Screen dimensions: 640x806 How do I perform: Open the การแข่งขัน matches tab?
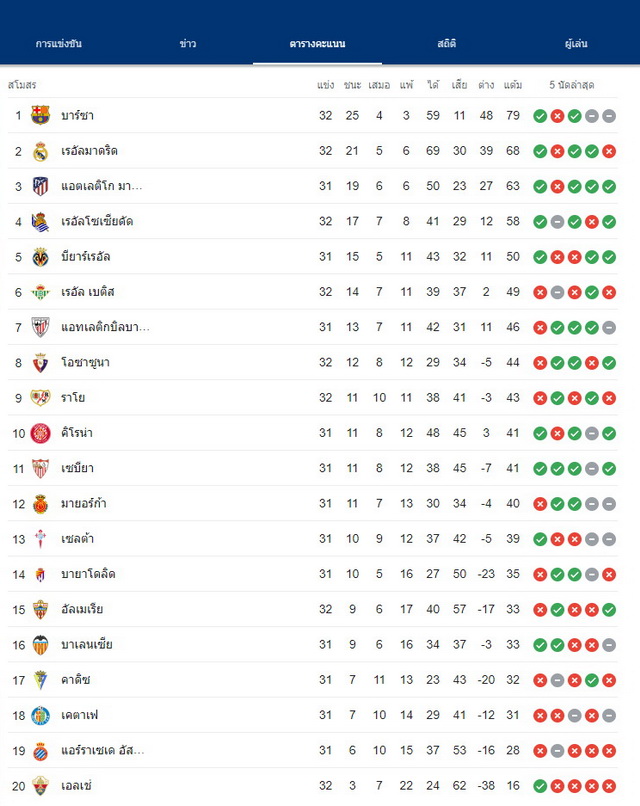59,44
